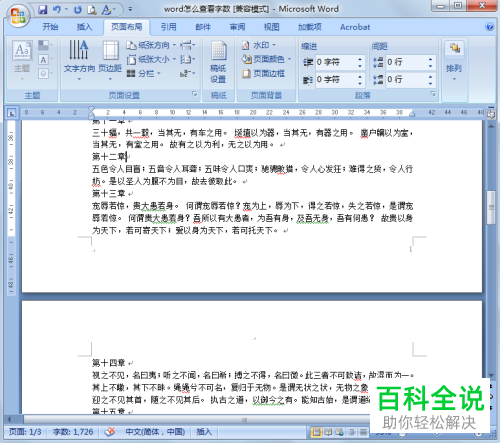Image resolution: width=500 pixels, height=443 pixels.
Task: Open theme effects dropdown
Action: click(x=45, y=73)
